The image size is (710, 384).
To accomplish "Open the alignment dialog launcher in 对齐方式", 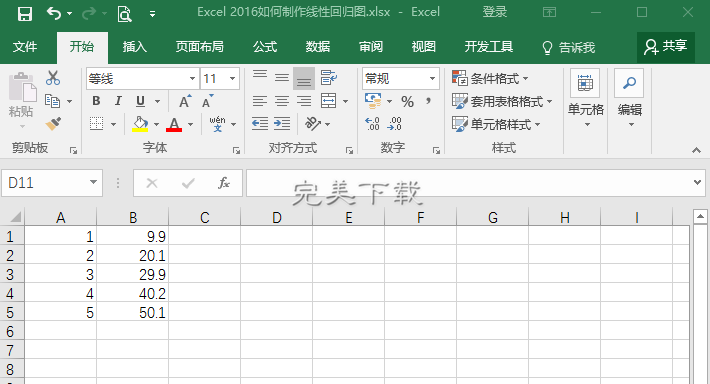I will tap(349, 150).
